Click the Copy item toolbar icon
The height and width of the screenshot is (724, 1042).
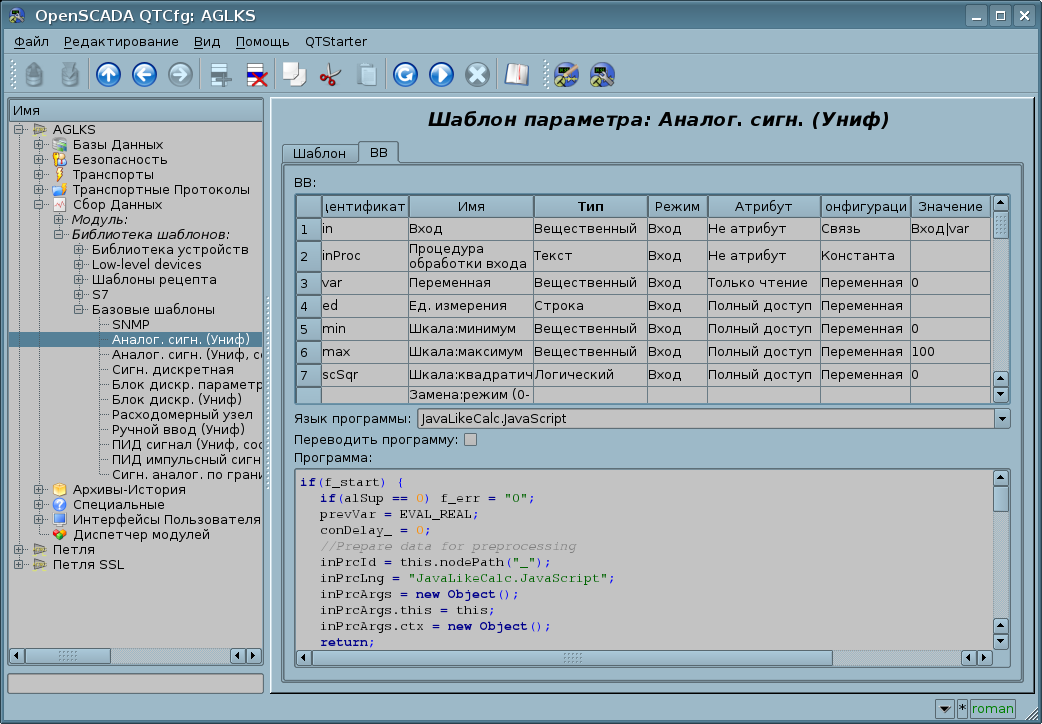click(293, 75)
